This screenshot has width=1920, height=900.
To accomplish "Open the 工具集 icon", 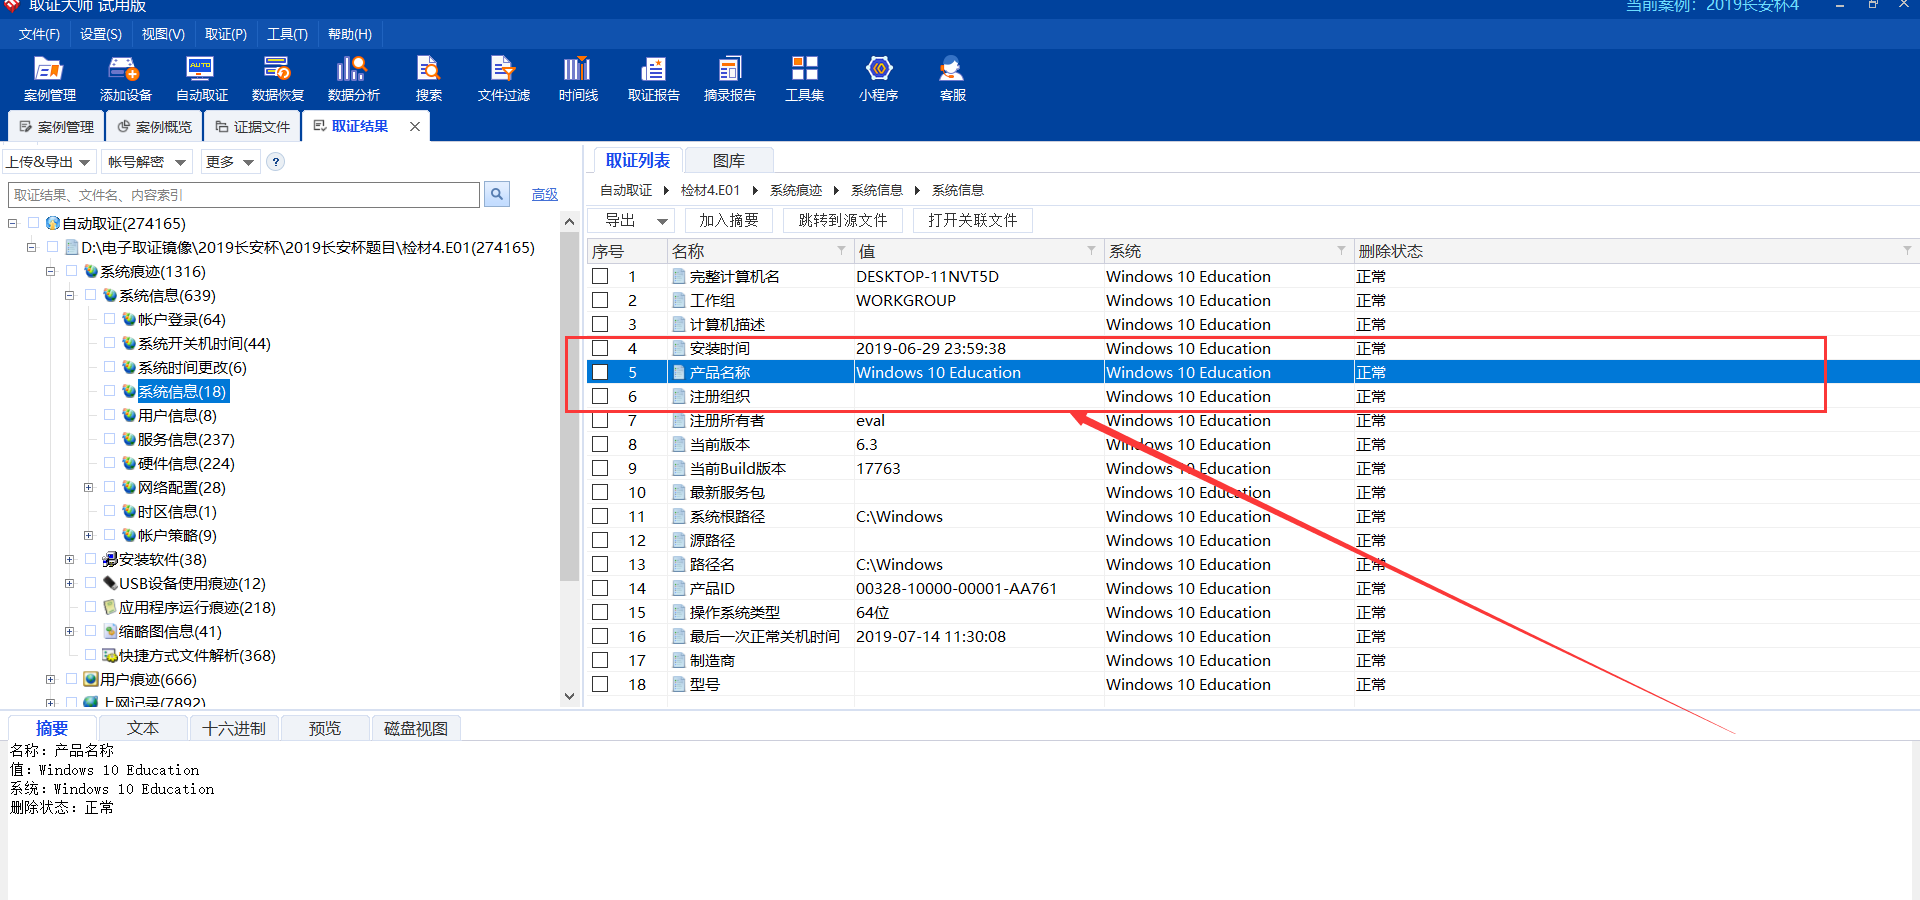I will 804,78.
